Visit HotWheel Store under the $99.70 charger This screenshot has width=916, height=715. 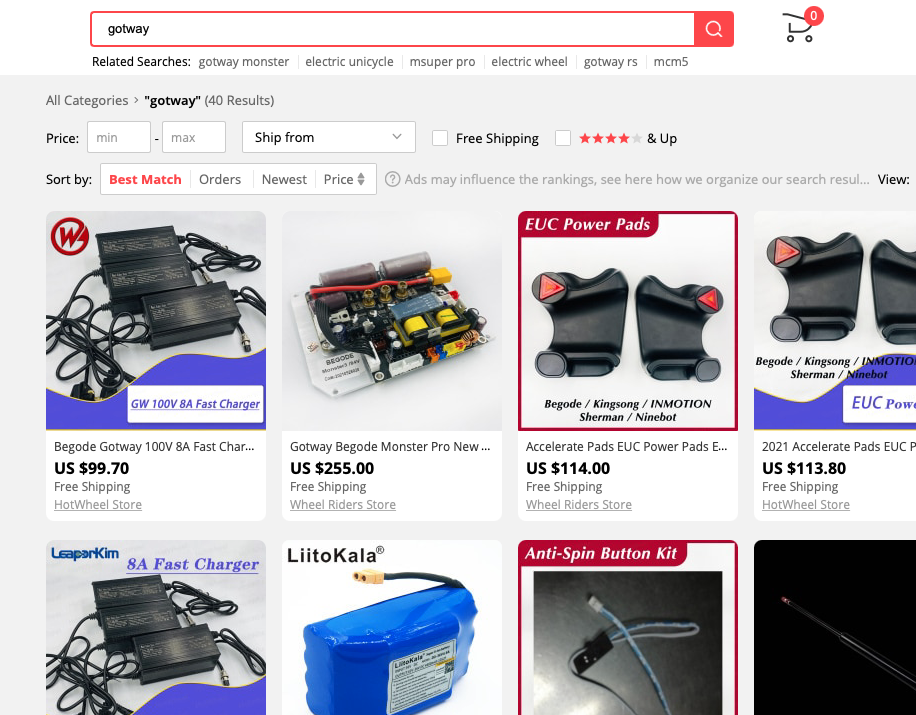pos(98,505)
